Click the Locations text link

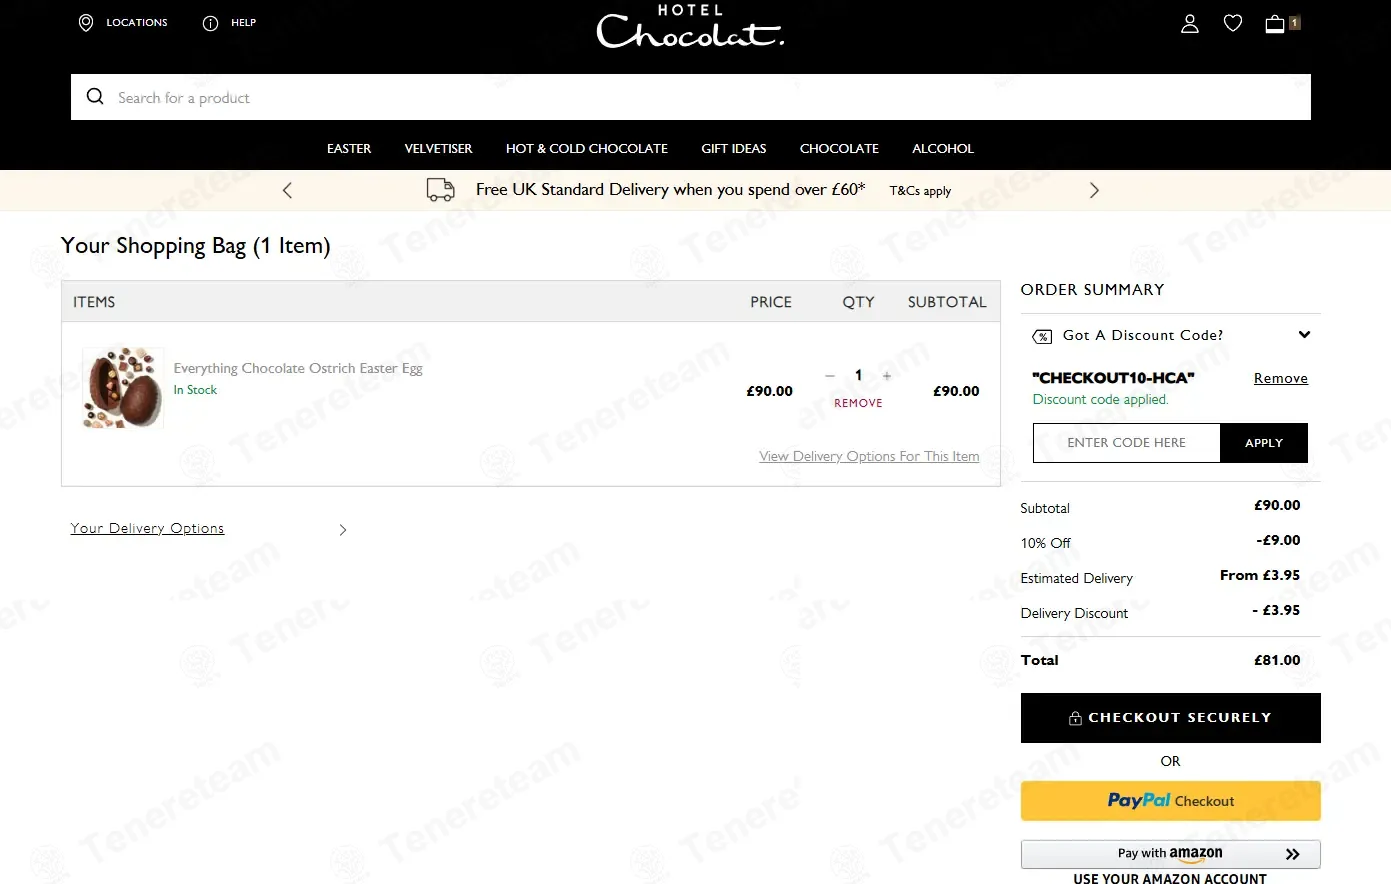pos(137,23)
